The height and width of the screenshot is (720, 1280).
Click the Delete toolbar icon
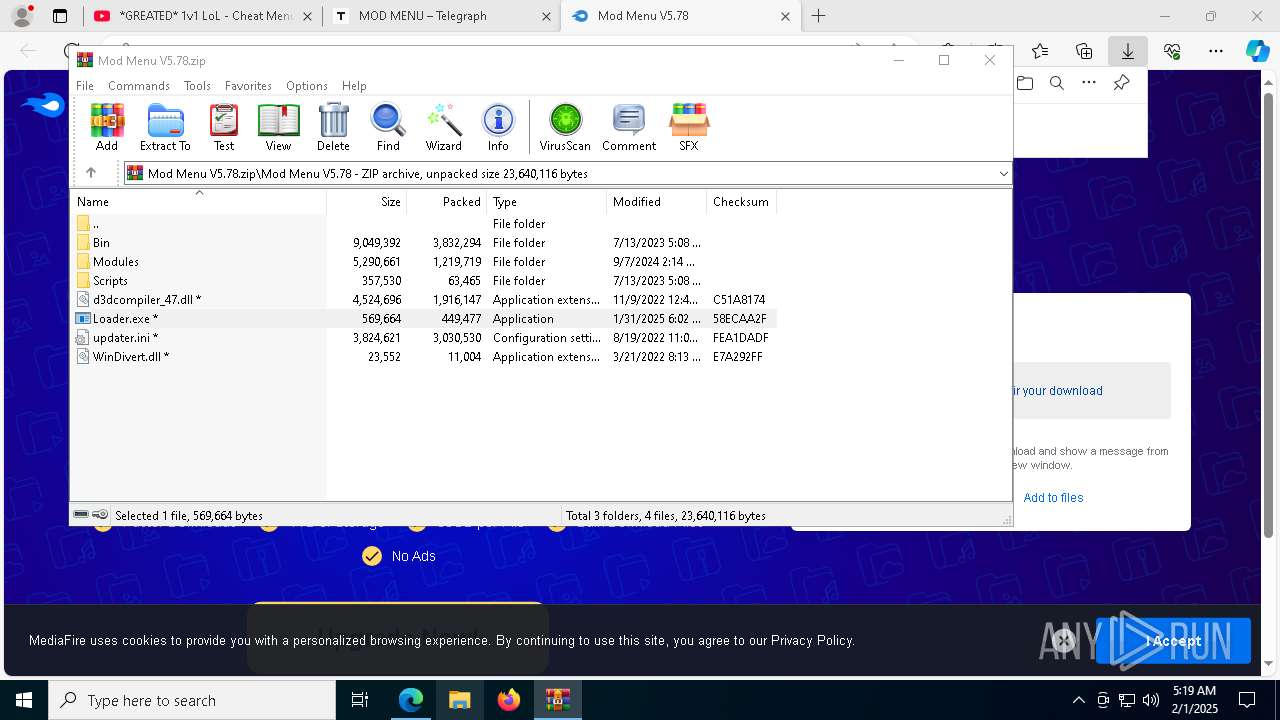(333, 127)
